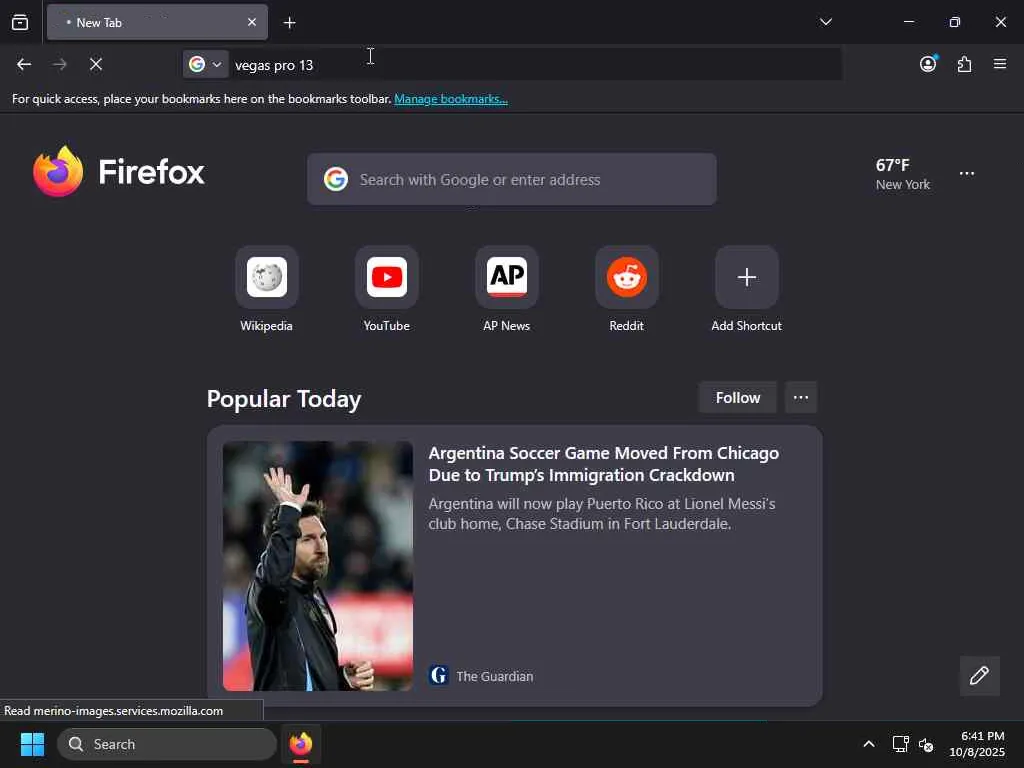Click the Firefox logo

pos(119,172)
